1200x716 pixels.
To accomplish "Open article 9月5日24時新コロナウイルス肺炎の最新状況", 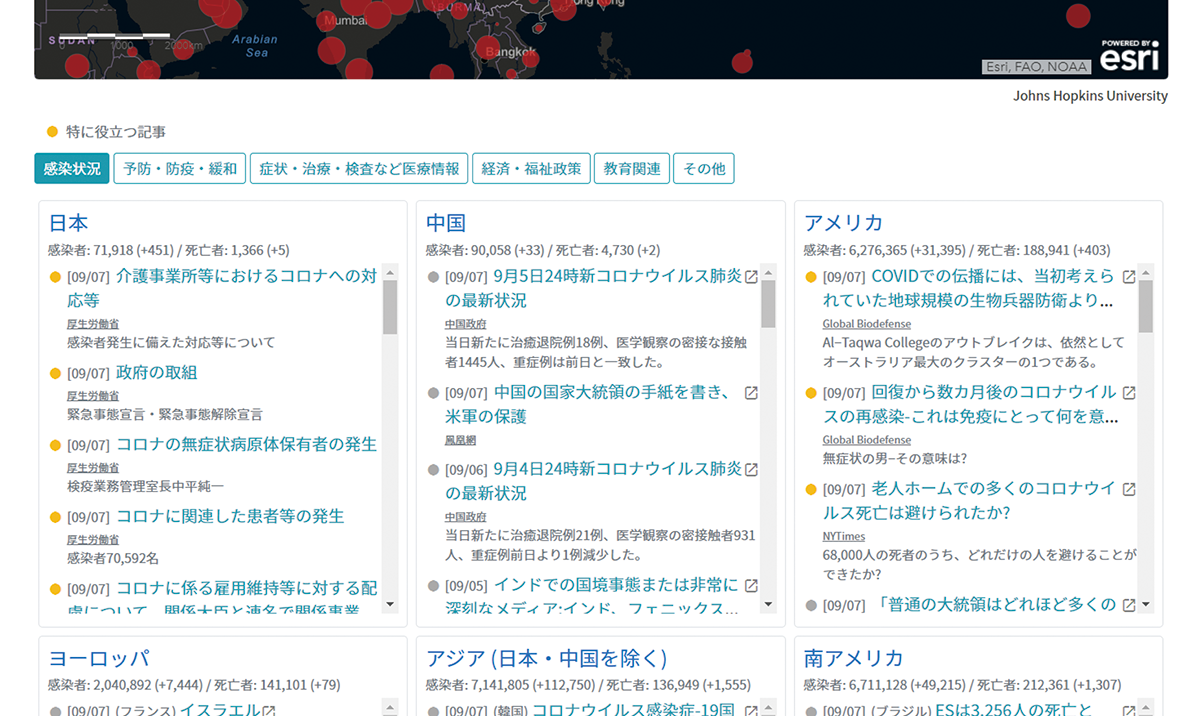I will 594,288.
